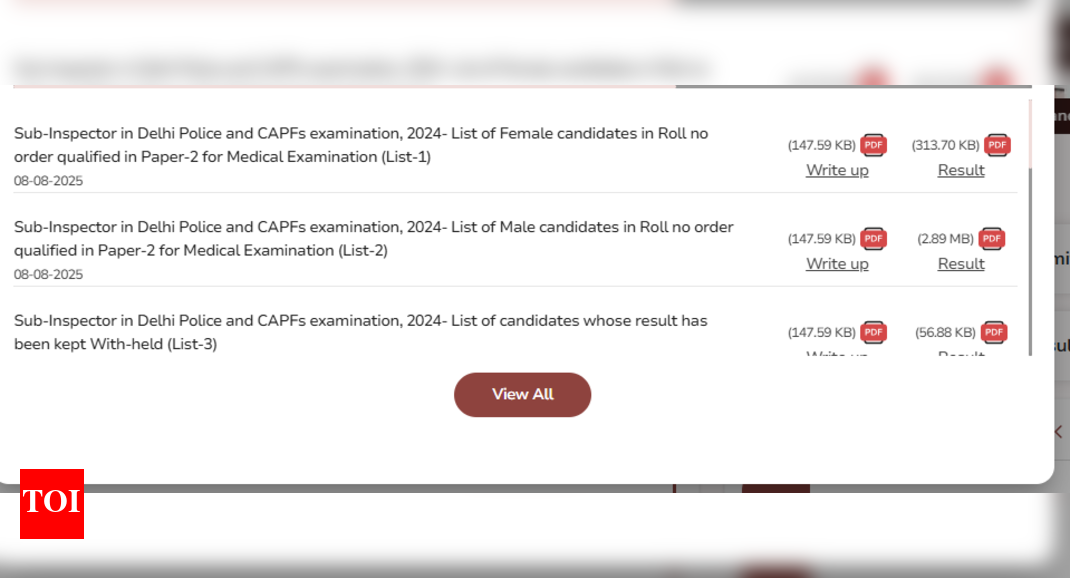Open the Write up link for Male candidates List-2

coord(837,263)
